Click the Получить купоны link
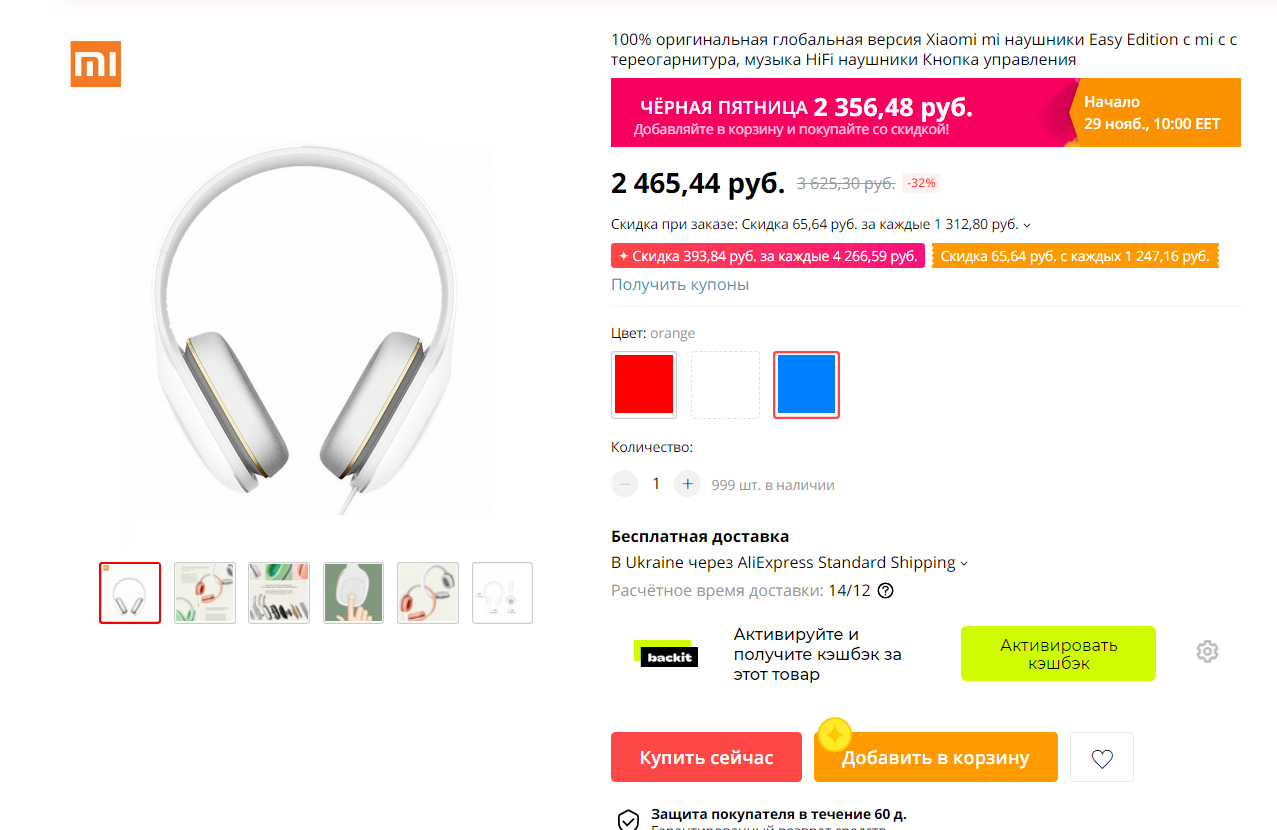The width and height of the screenshot is (1277, 830). [x=680, y=284]
